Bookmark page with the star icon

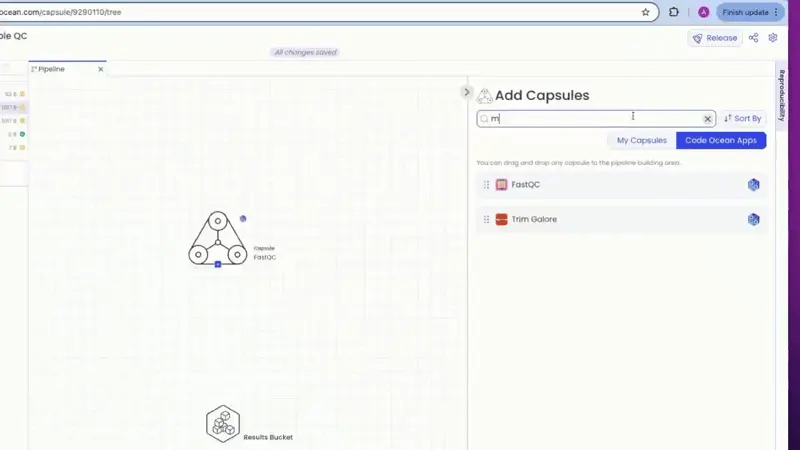tap(645, 12)
